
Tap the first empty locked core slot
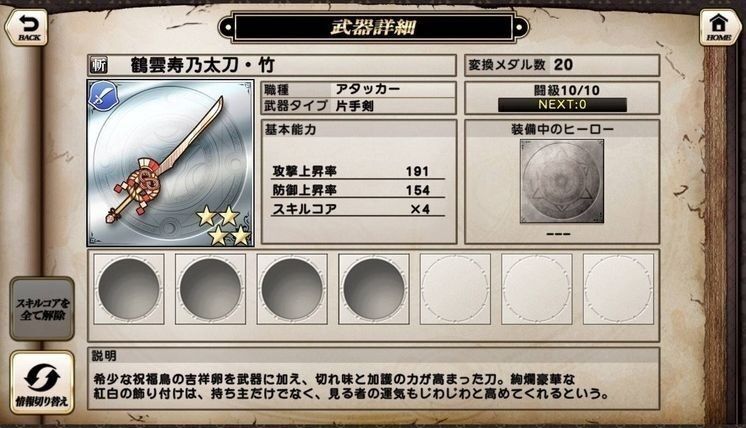[x=455, y=289]
